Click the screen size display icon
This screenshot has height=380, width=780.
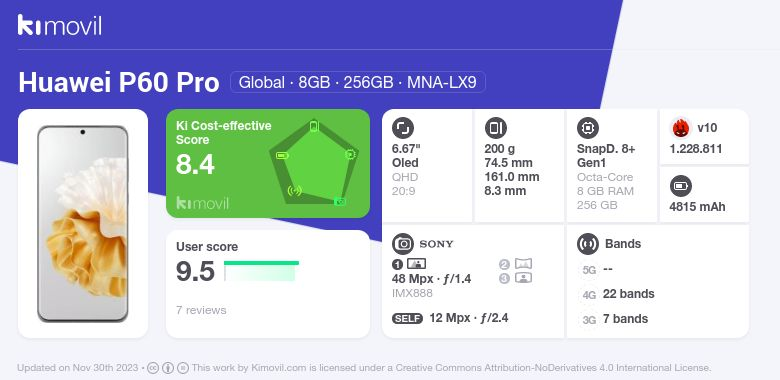403,128
